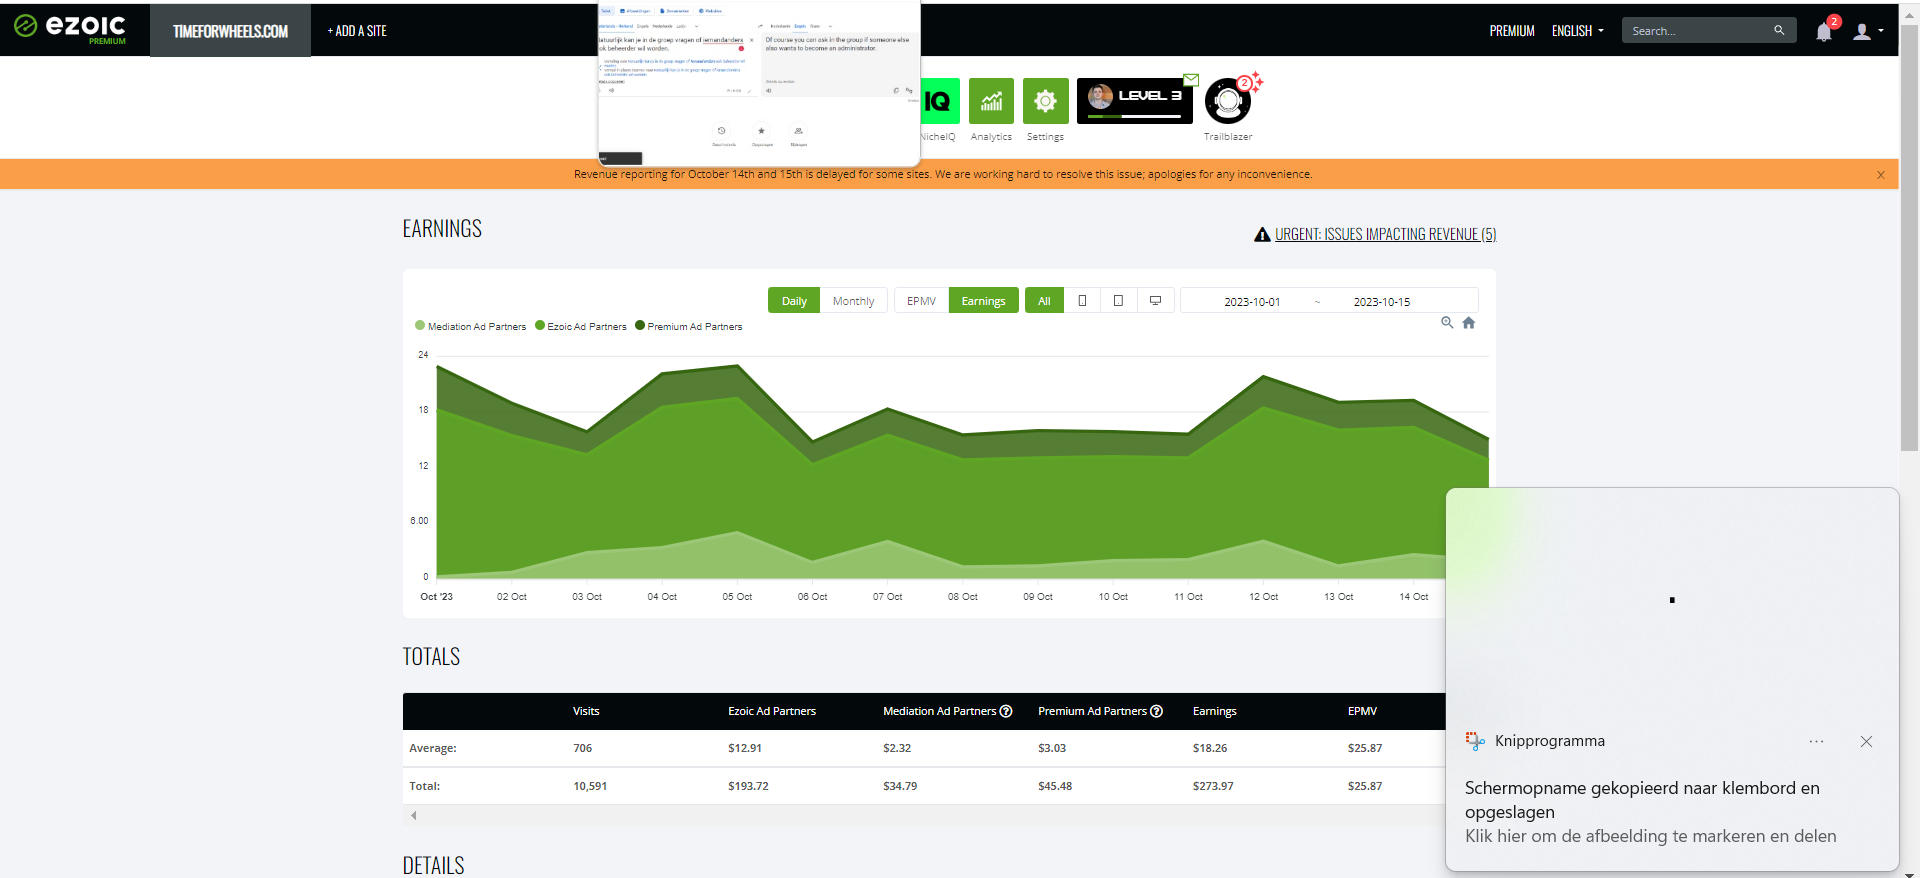Click the page vertical scrollbar
Screen dimensions: 1920x878
pos(1909,240)
